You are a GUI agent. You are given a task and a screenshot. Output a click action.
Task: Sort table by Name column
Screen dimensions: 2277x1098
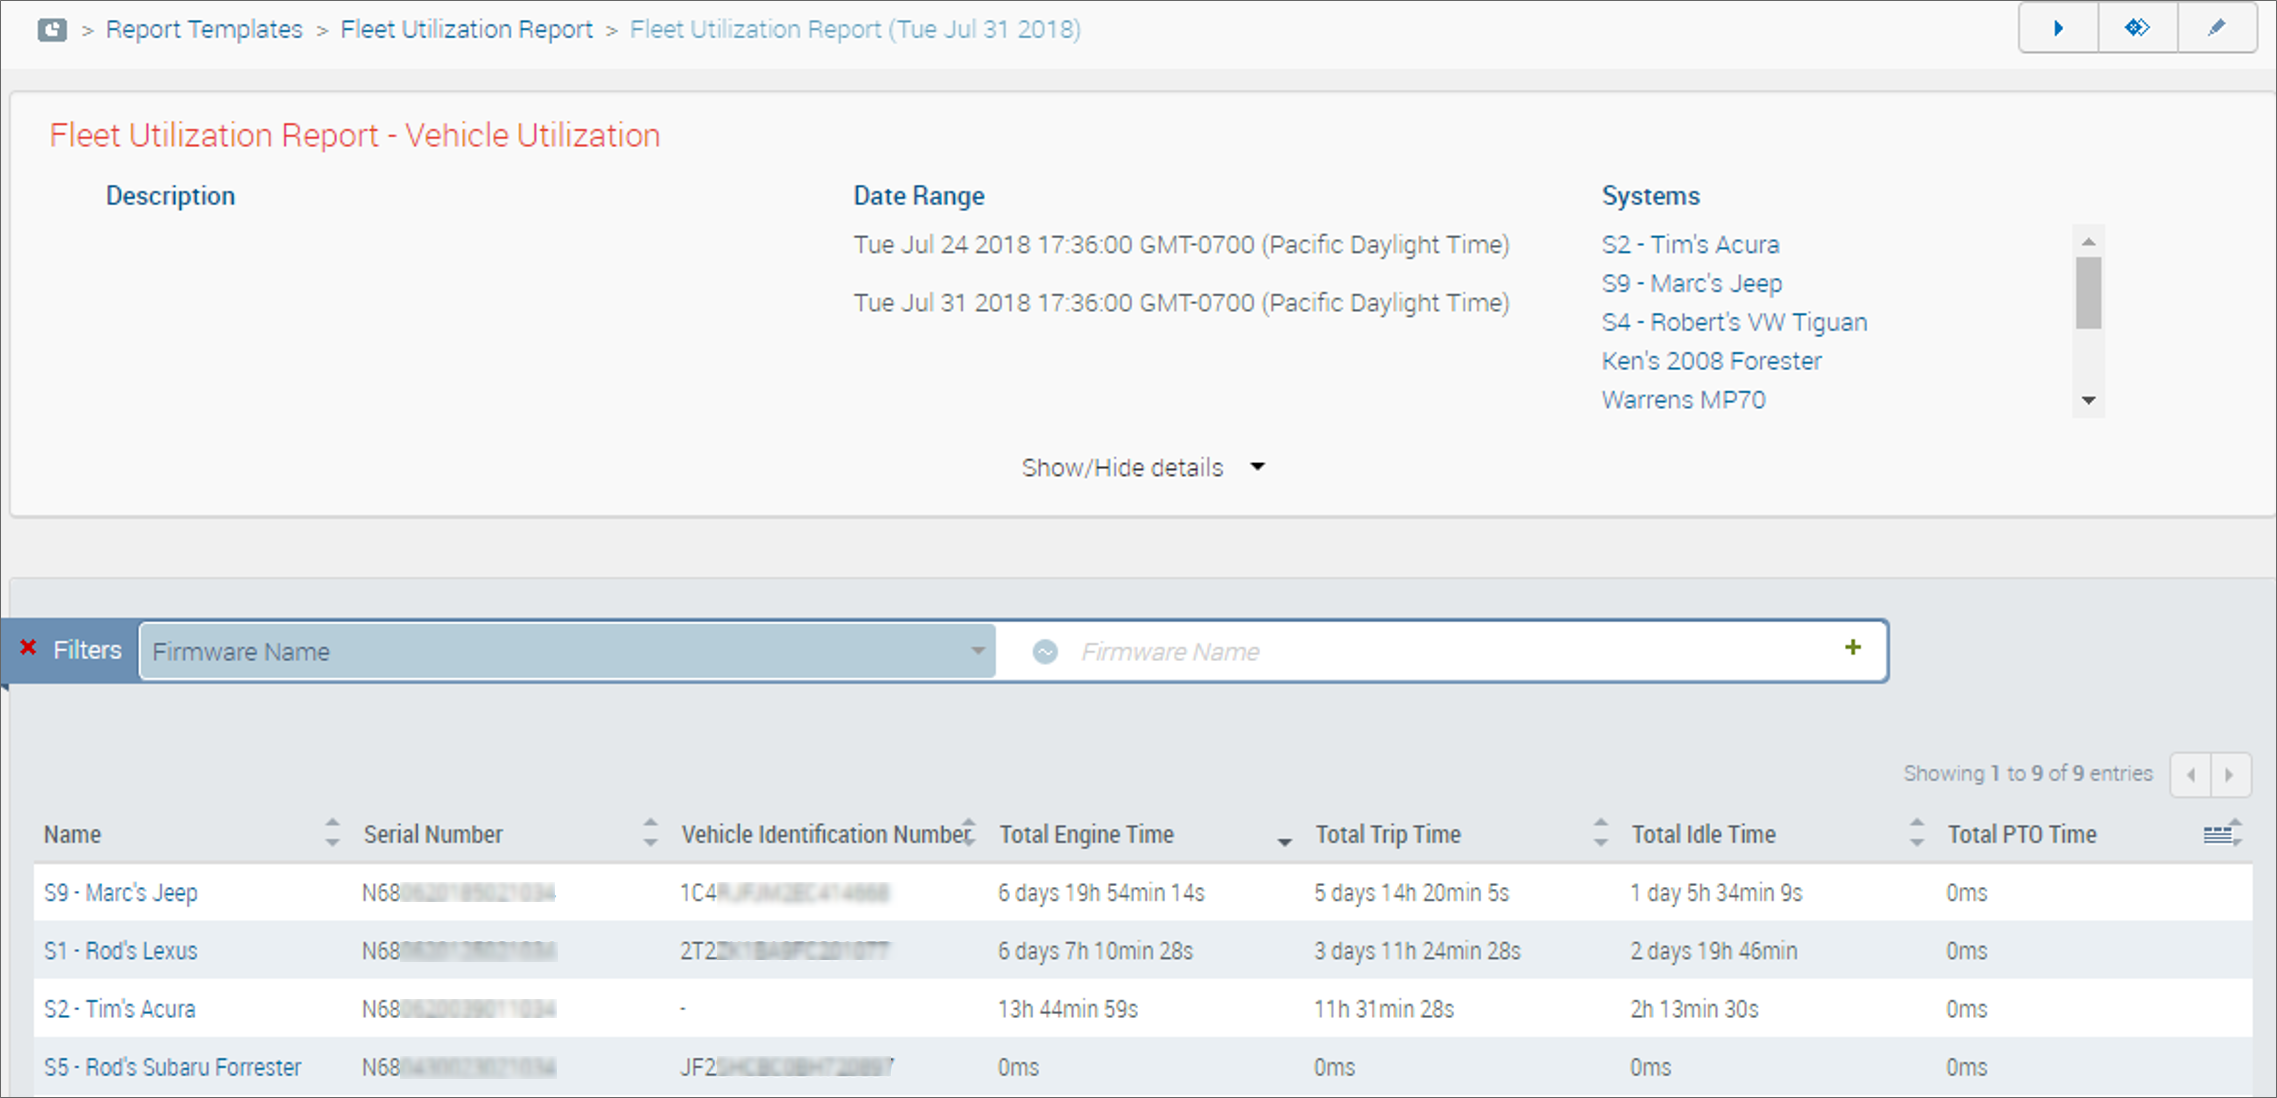click(x=72, y=835)
